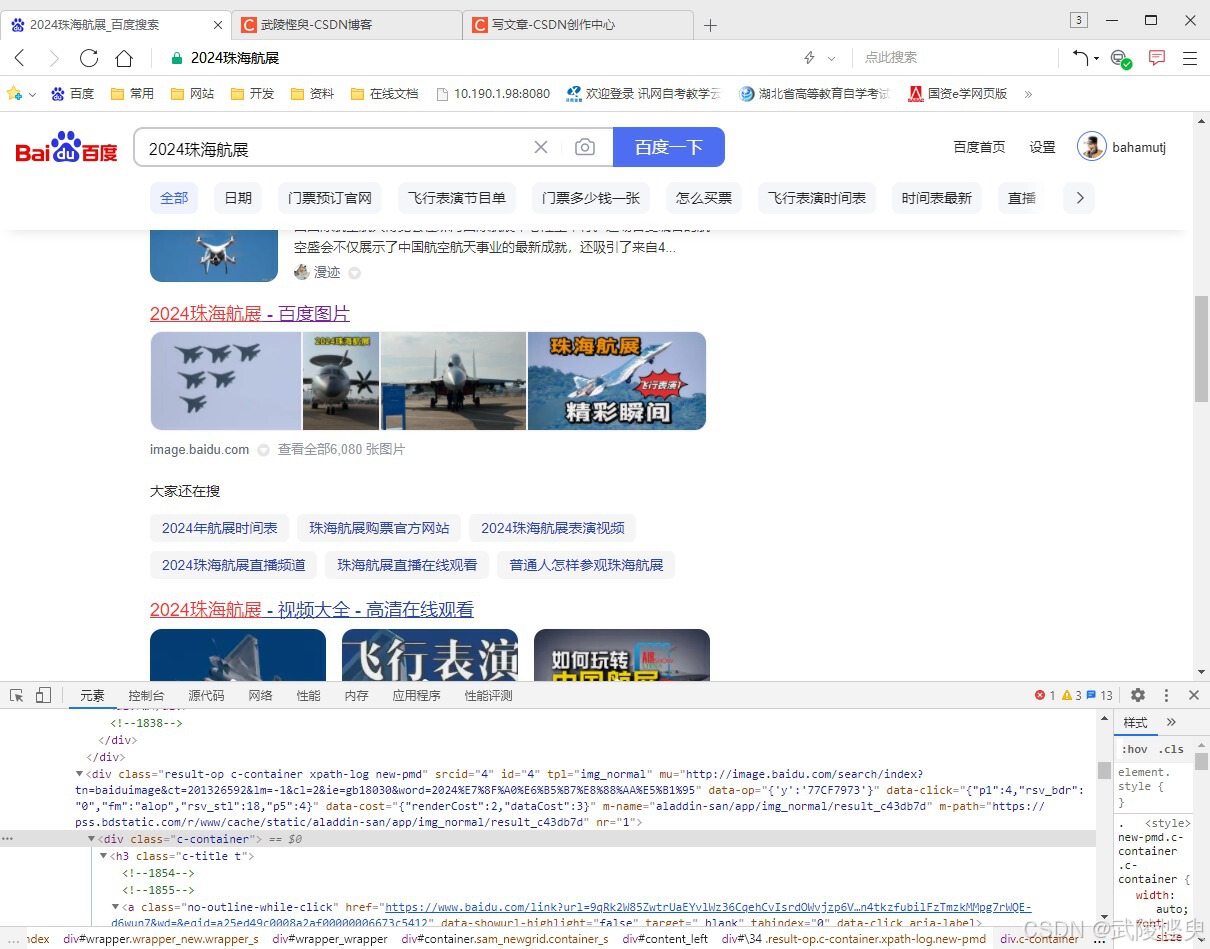Collapse the h3 c-title t node
The image size is (1210, 949).
(104, 856)
